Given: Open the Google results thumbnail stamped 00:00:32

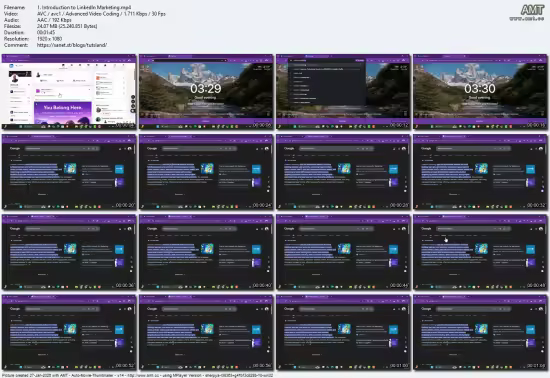Looking at the screenshot, I should tap(480, 172).
